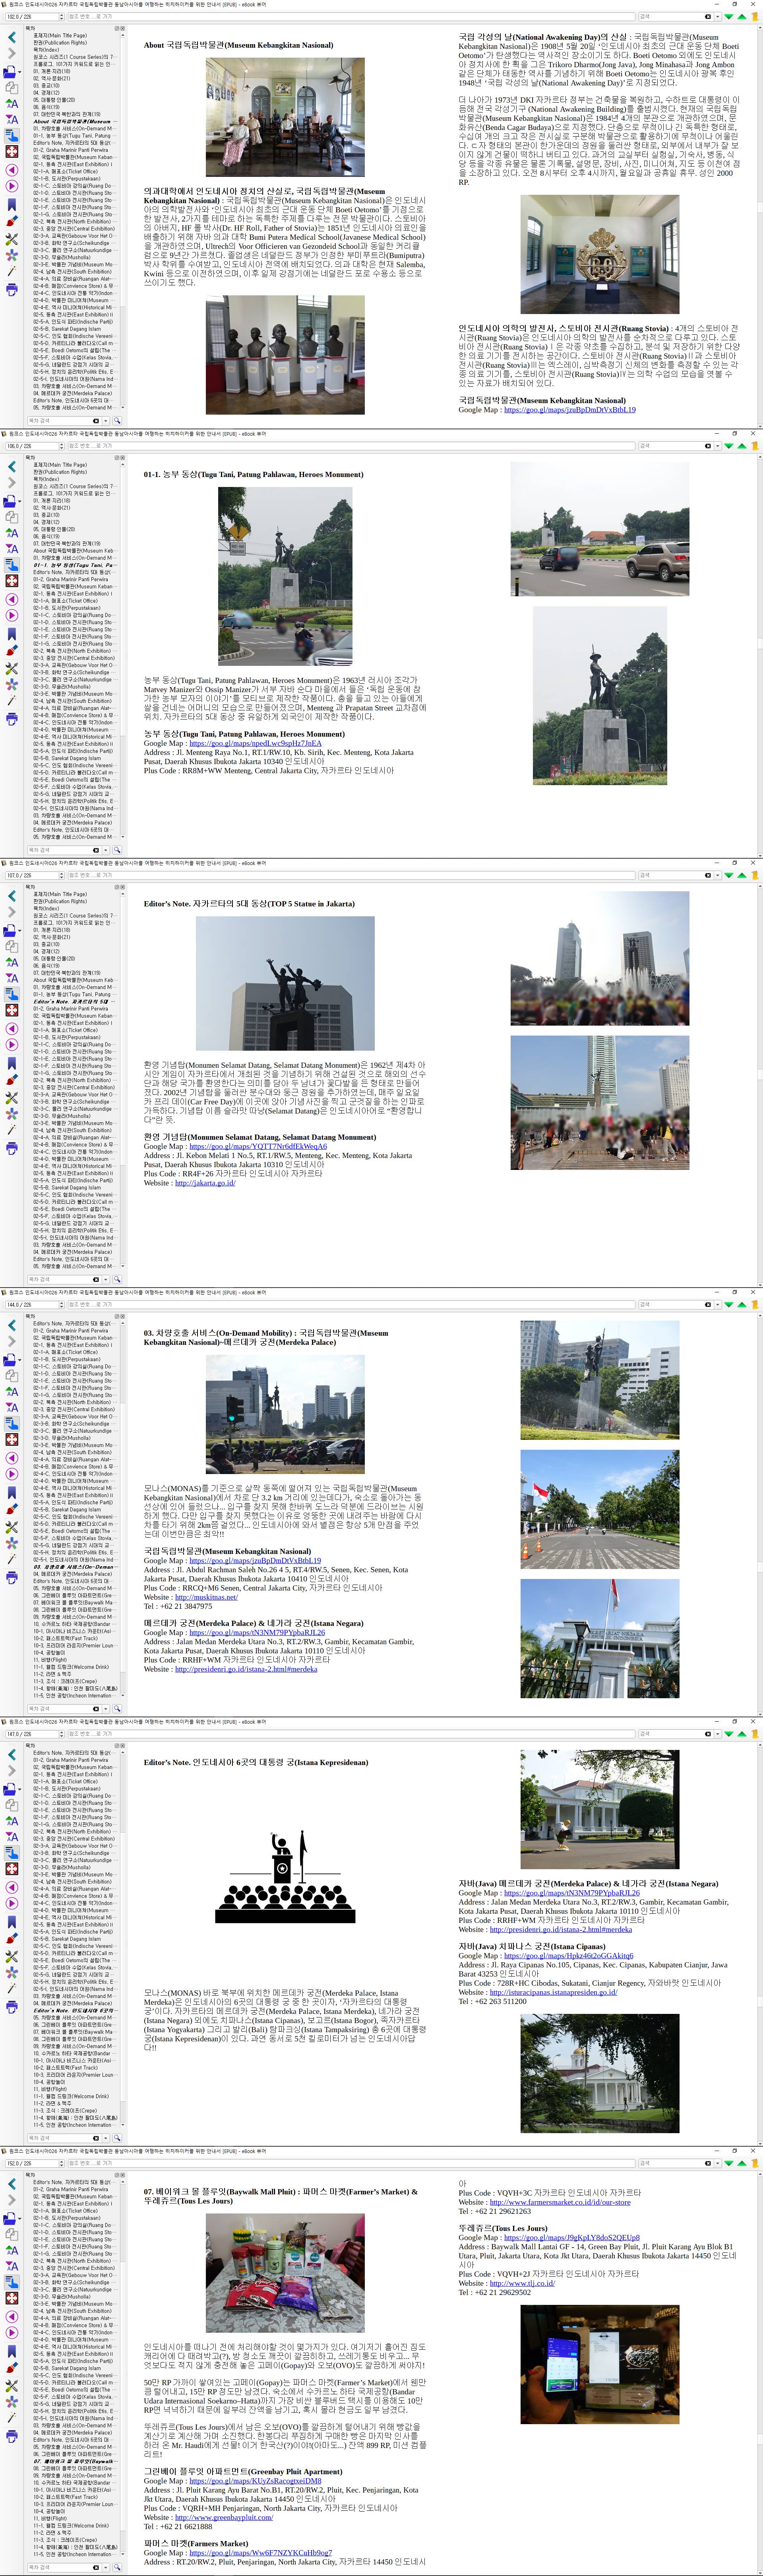Go to previous page in 147.0 / 226 window
The height and width of the screenshot is (2576, 763).
pyautogui.click(x=11, y=1887)
